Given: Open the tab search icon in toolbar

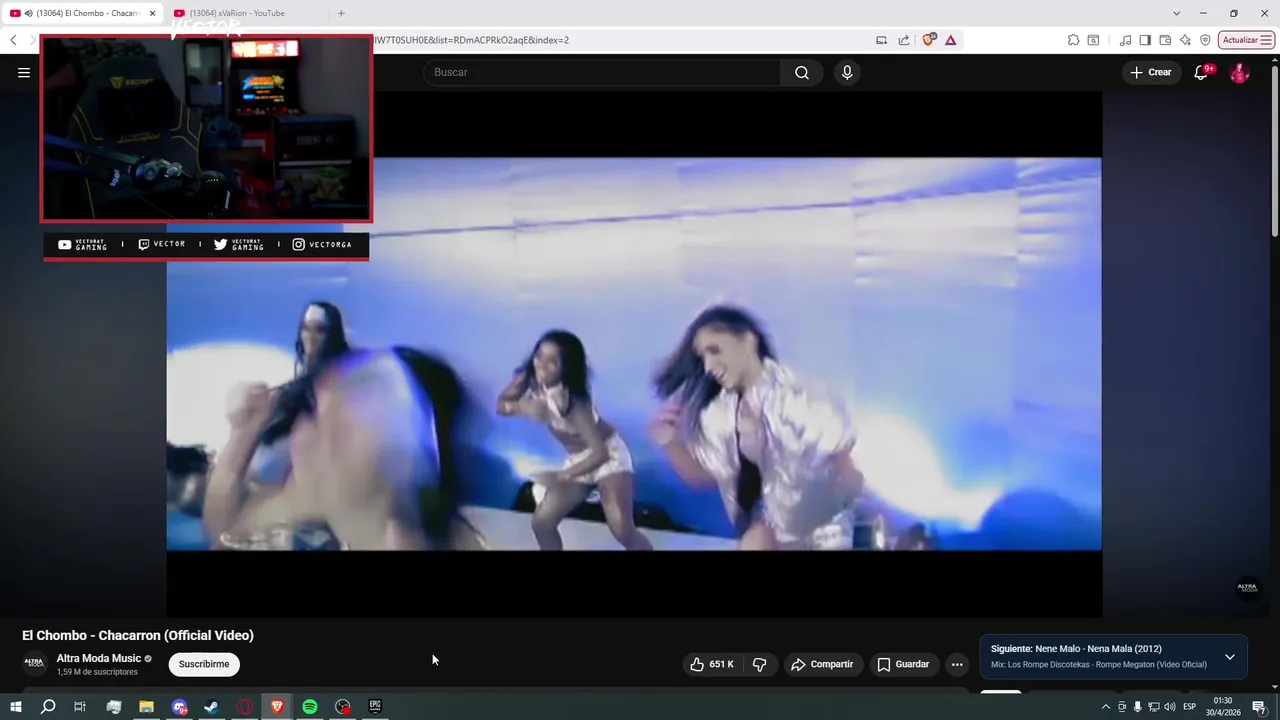Looking at the screenshot, I should point(1093,40).
